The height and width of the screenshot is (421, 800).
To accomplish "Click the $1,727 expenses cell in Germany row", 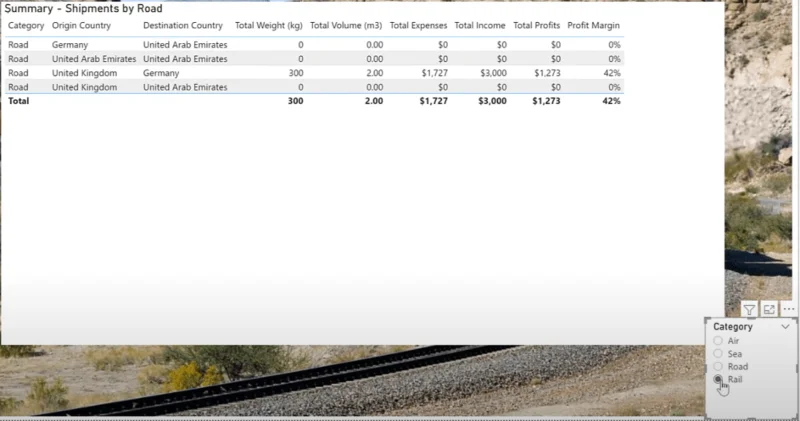I will [435, 73].
